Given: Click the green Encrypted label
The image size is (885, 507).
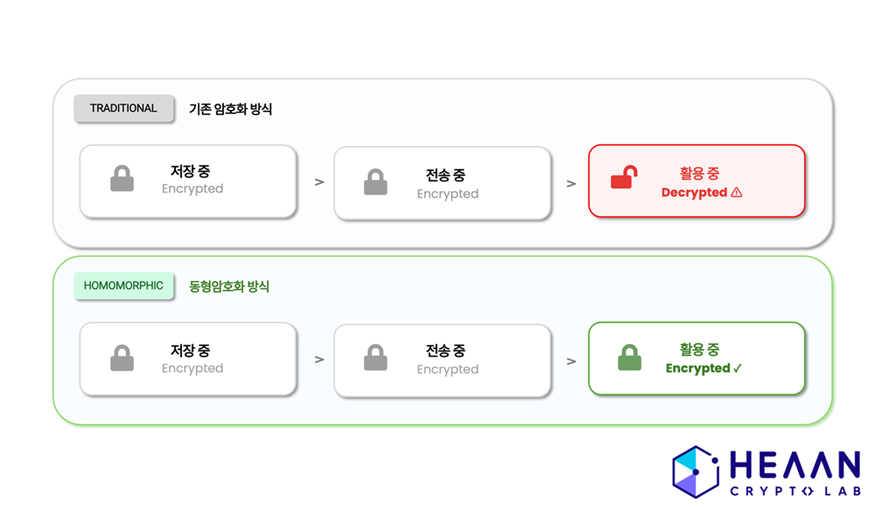Looking at the screenshot, I should click(x=698, y=368).
